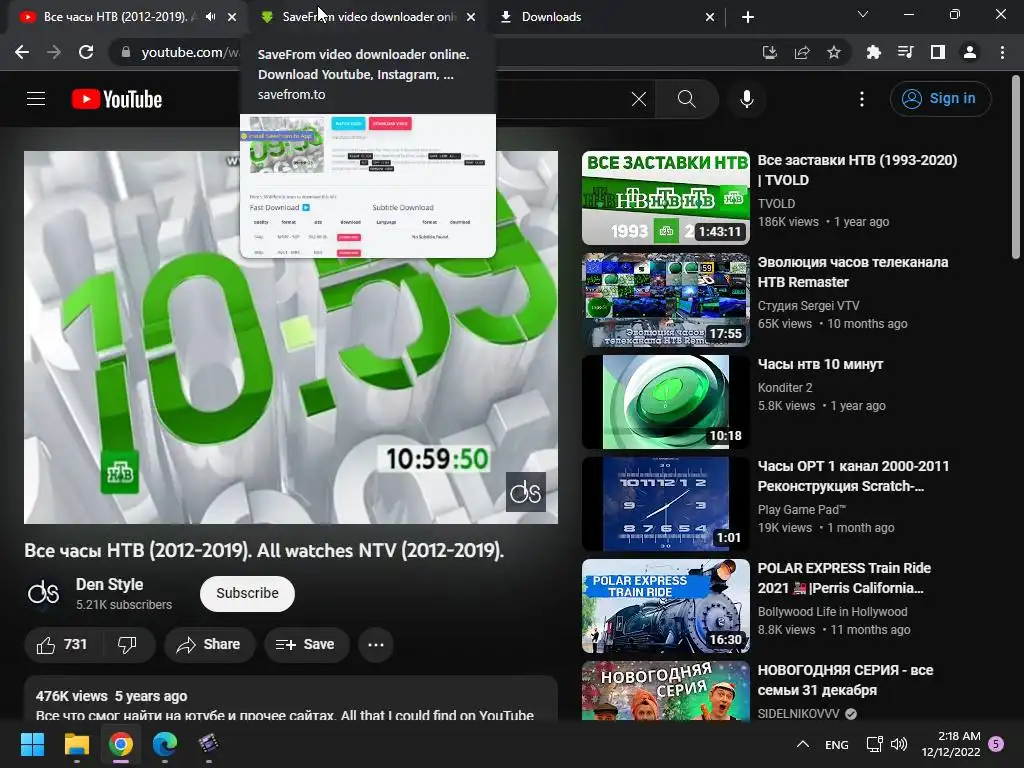
Task: Open the POLAR EXPRESS Train Ride thumbnail
Action: coord(665,606)
